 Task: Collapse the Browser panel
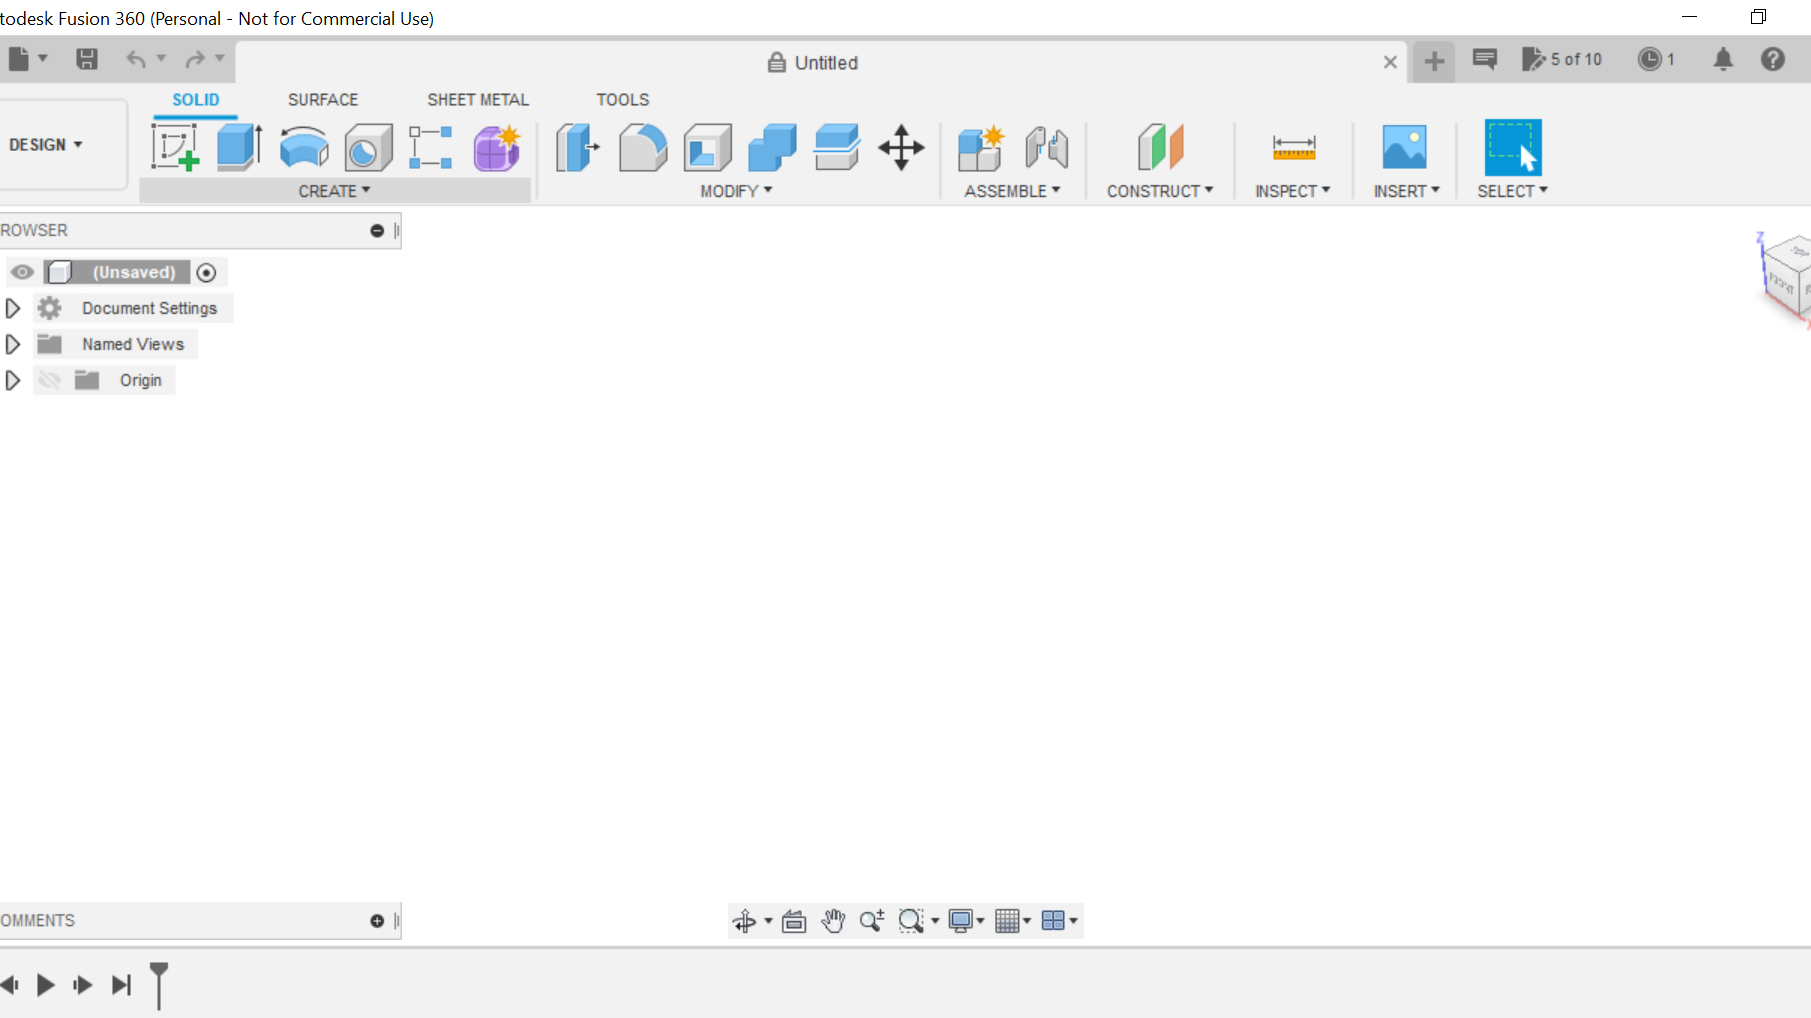tap(377, 230)
